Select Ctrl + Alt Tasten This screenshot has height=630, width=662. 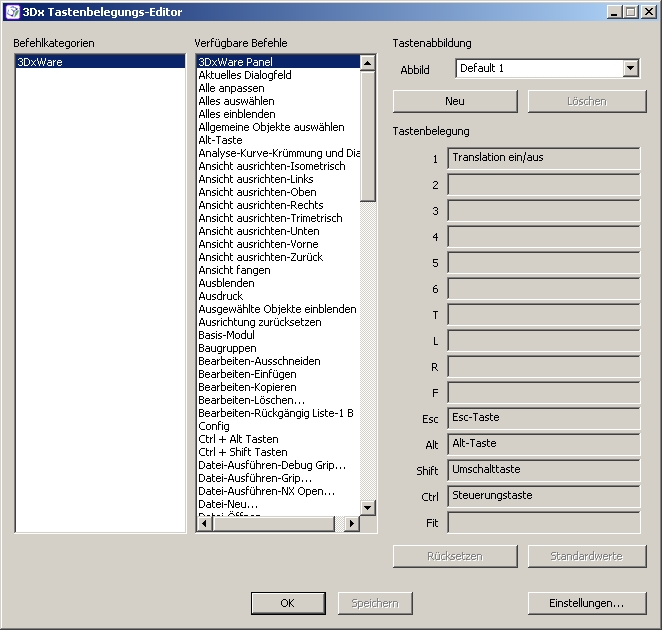pyautogui.click(x=278, y=439)
